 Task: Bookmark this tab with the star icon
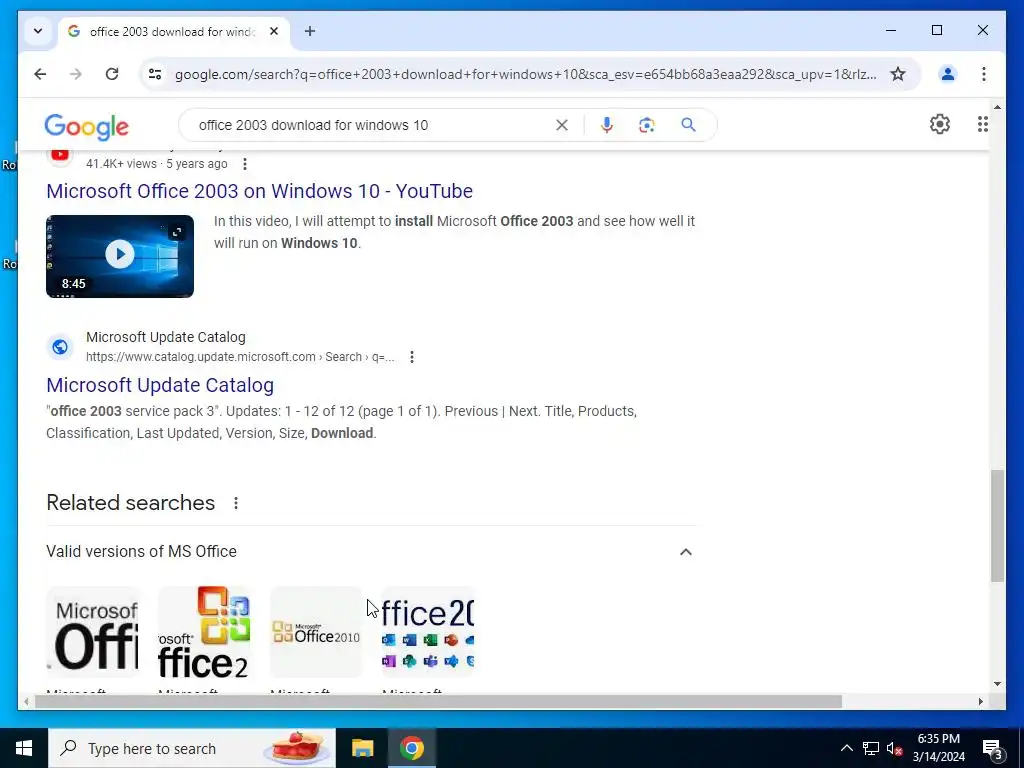pos(898,74)
